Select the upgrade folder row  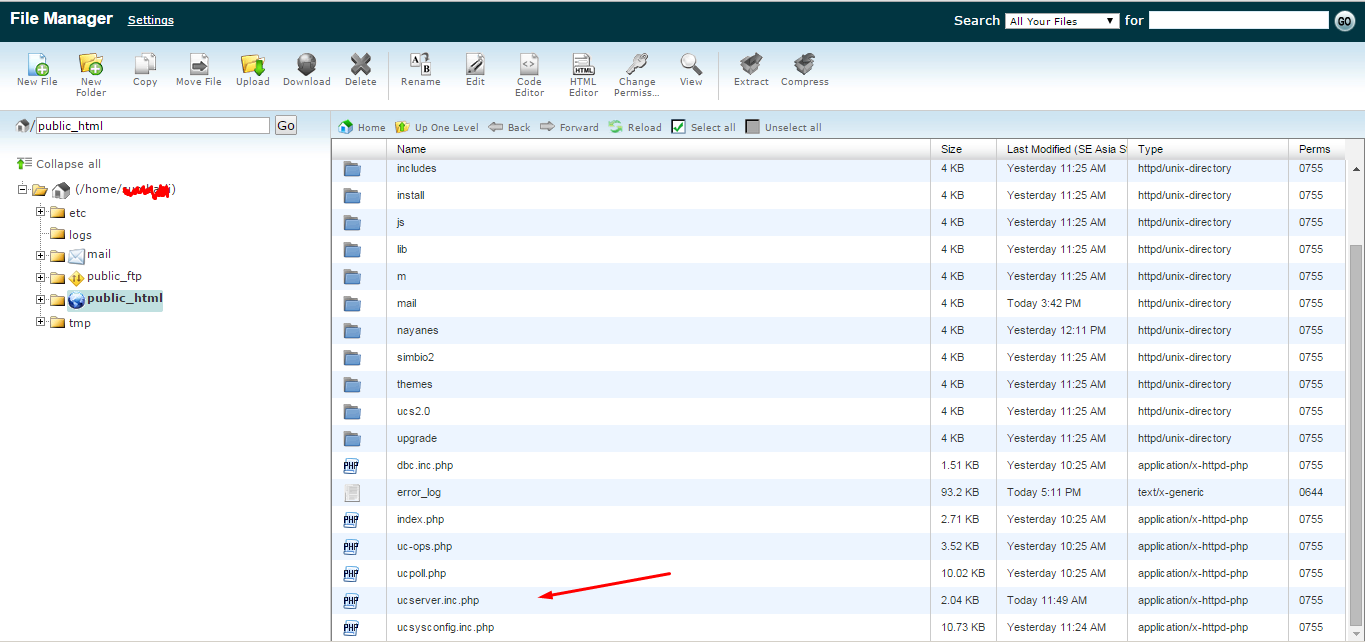click(x=839, y=438)
